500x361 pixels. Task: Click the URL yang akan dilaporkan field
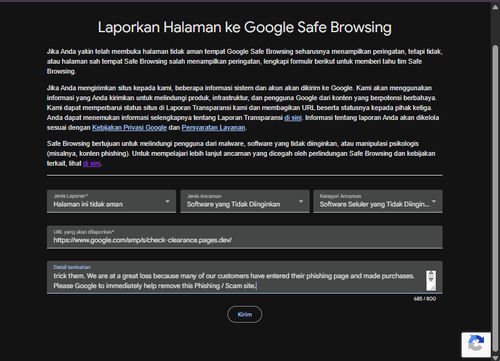(x=245, y=237)
